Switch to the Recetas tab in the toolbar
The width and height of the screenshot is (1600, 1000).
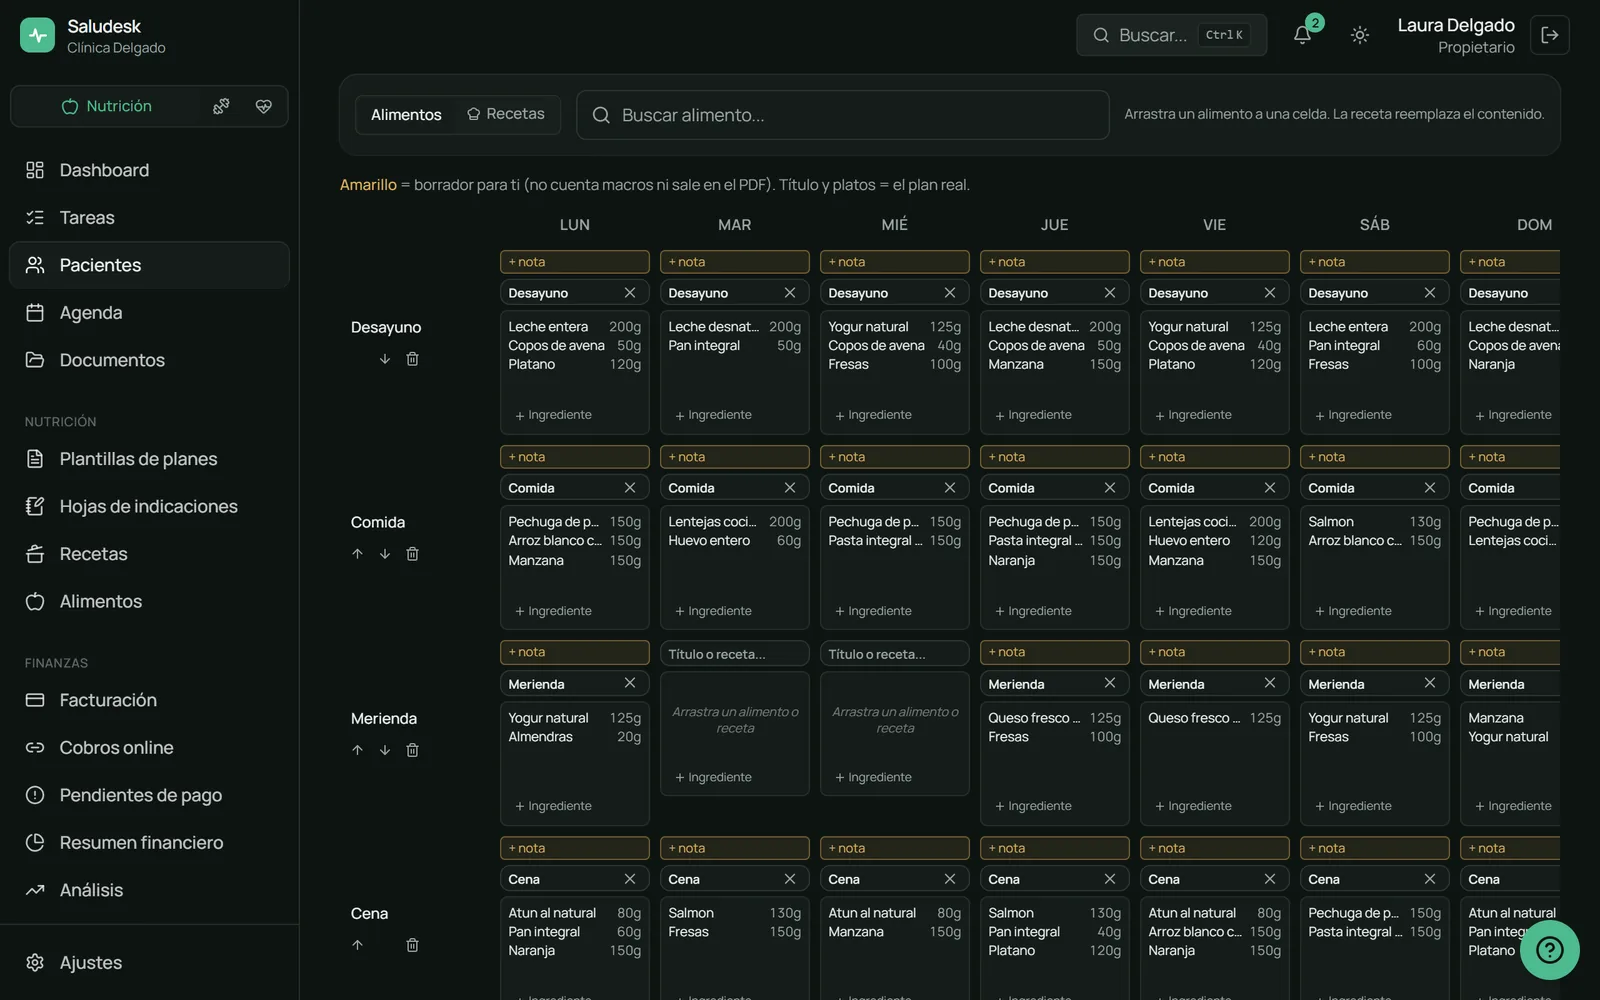pos(506,114)
